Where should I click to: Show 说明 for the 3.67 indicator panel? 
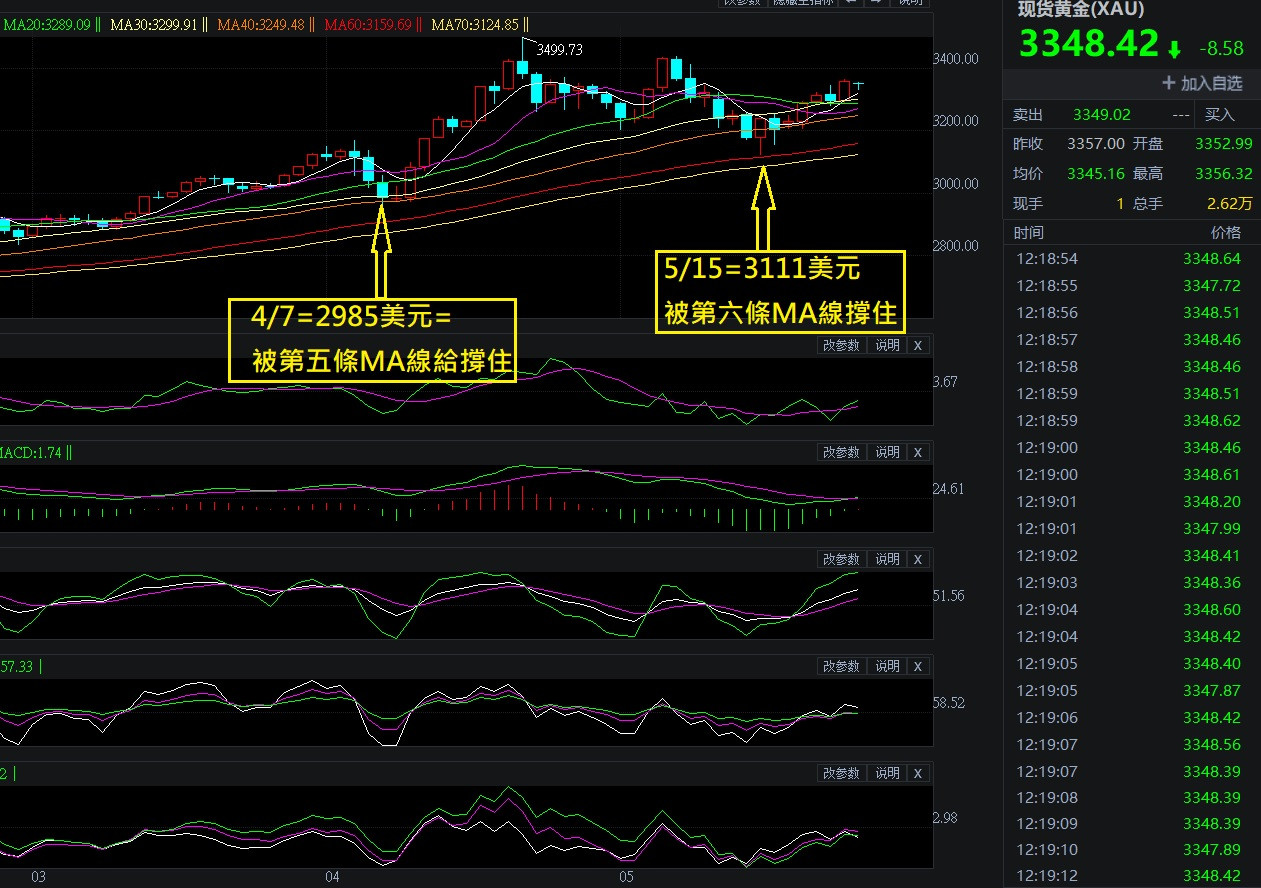point(887,345)
